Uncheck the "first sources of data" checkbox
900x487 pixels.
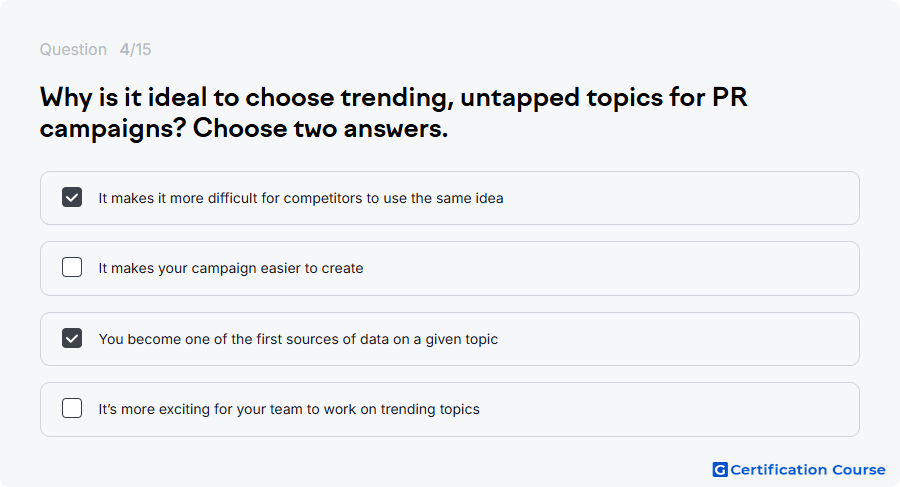point(72,338)
